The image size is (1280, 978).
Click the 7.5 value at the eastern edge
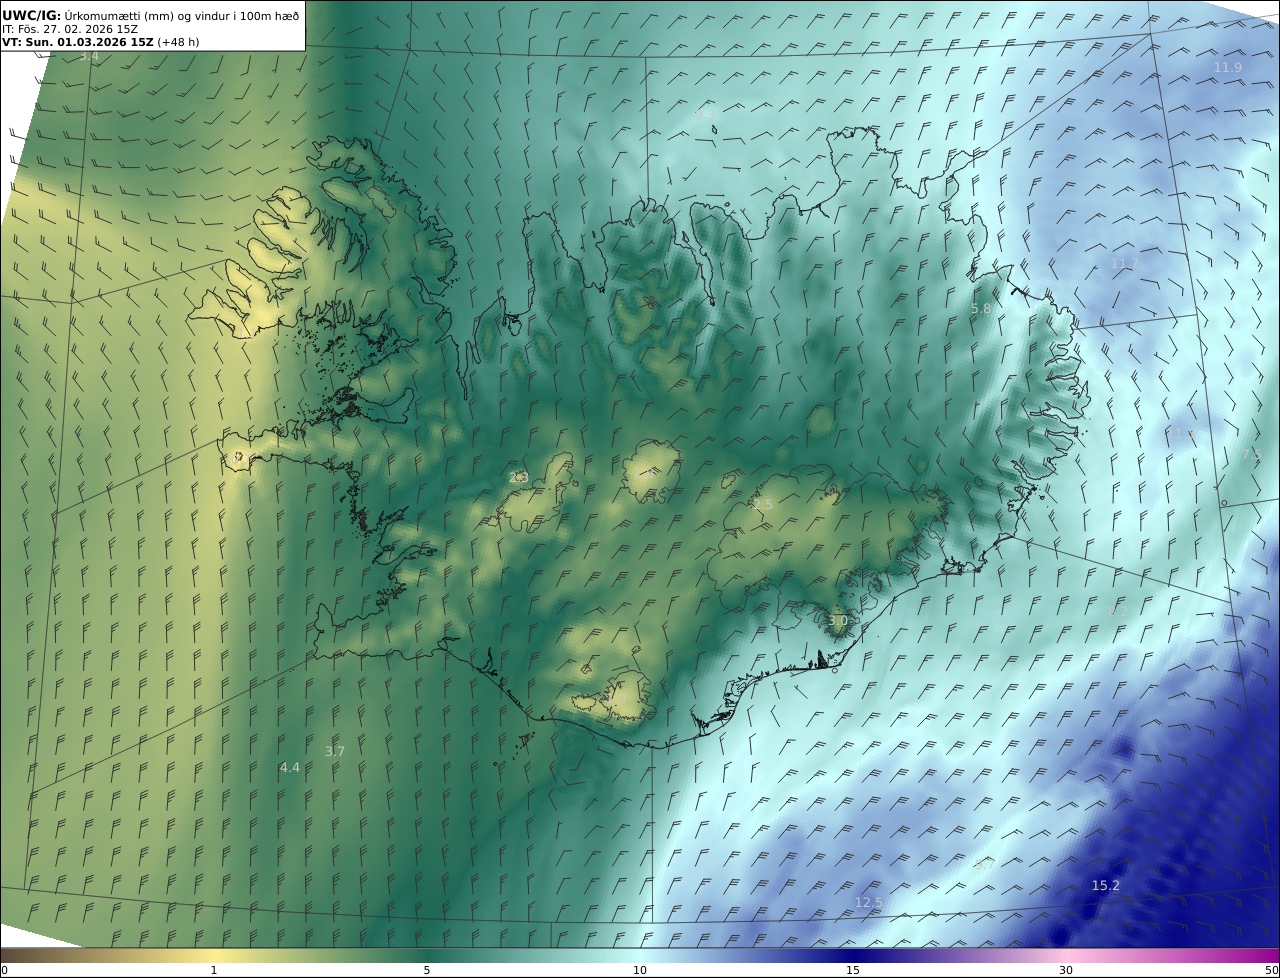[x=1251, y=454]
